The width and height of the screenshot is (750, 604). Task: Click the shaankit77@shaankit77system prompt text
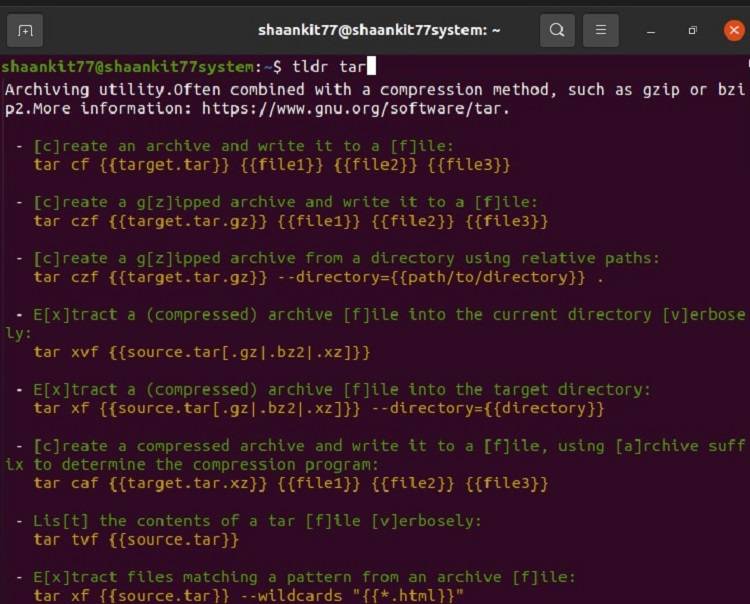point(127,66)
